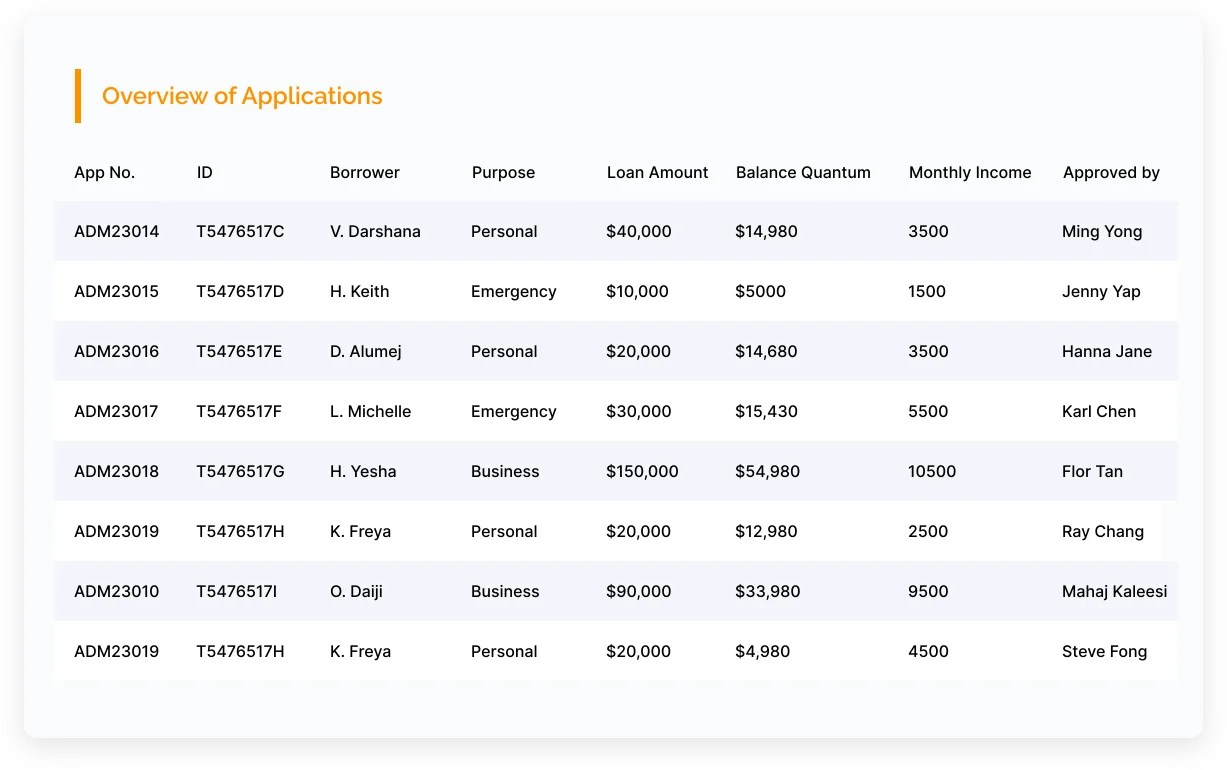The image size is (1227, 770).
Task: Click ID cell T5476517E
Action: point(239,351)
